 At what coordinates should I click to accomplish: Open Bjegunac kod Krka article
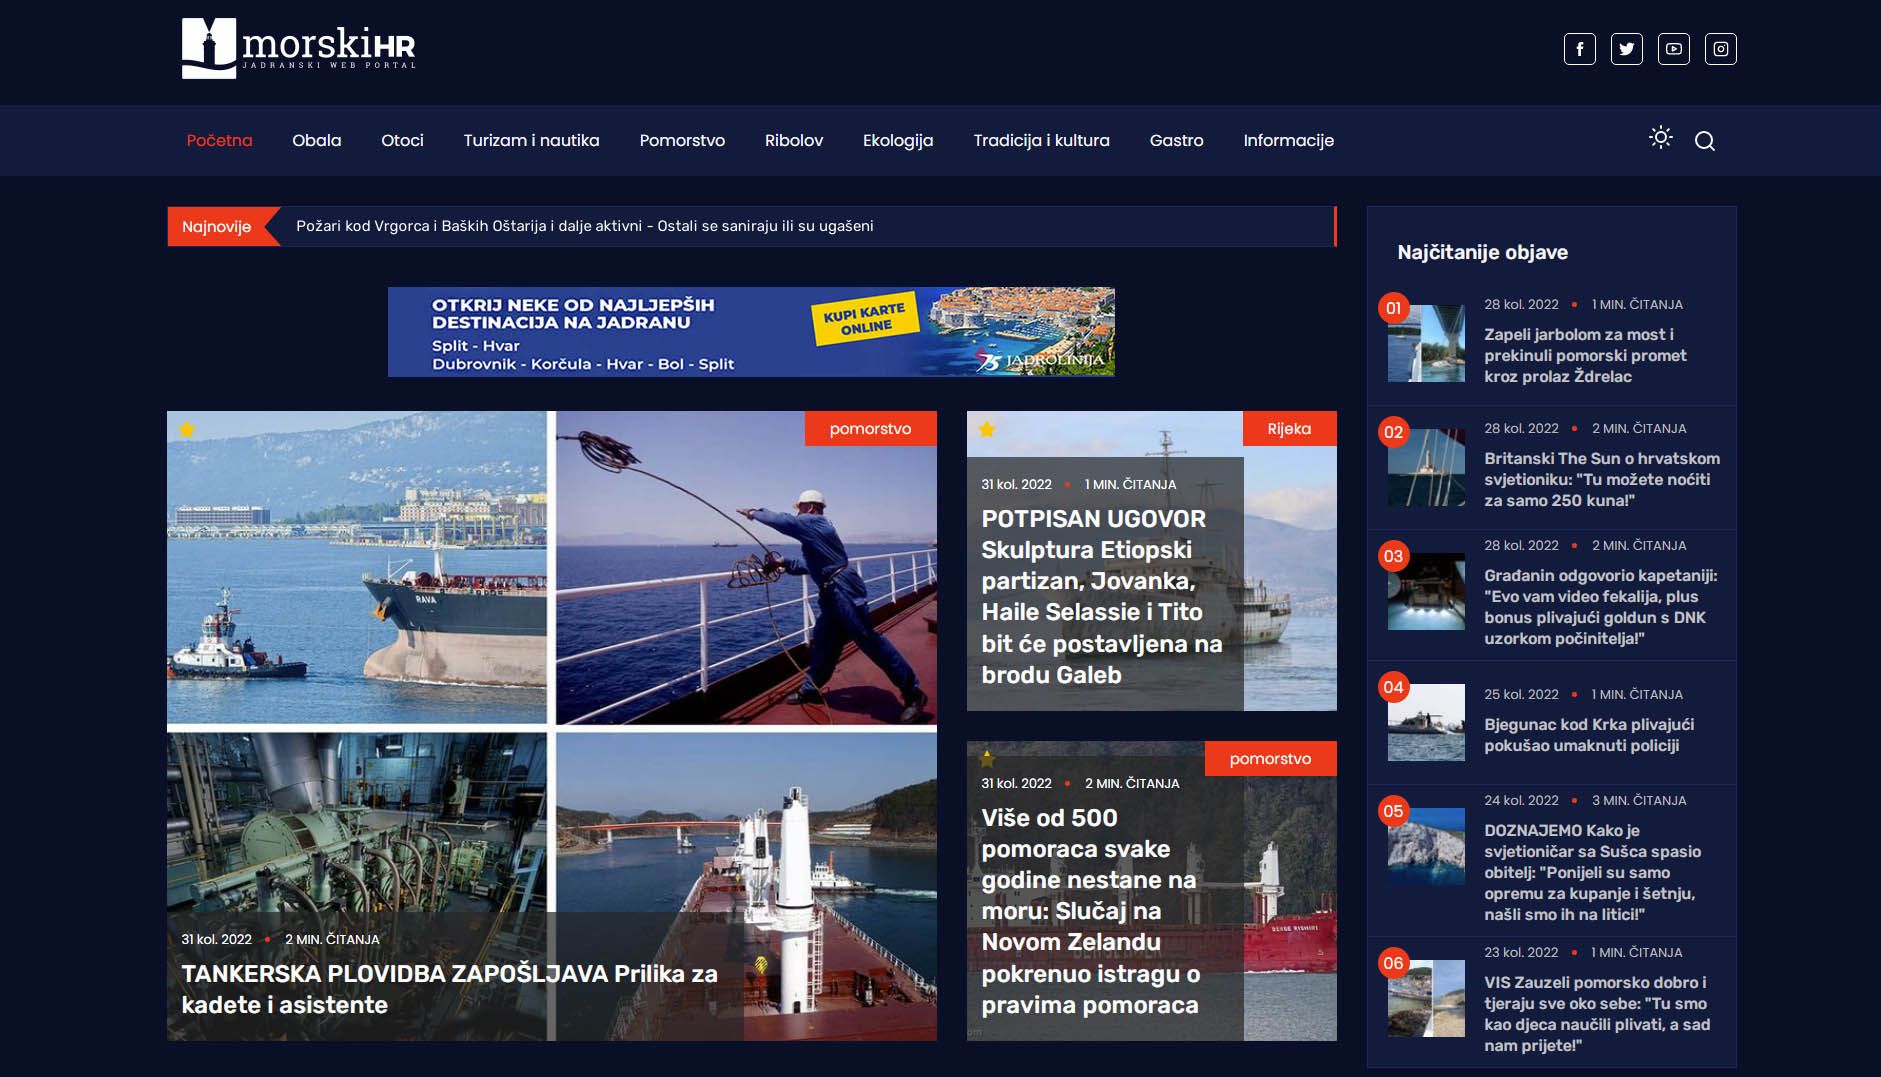point(1588,735)
